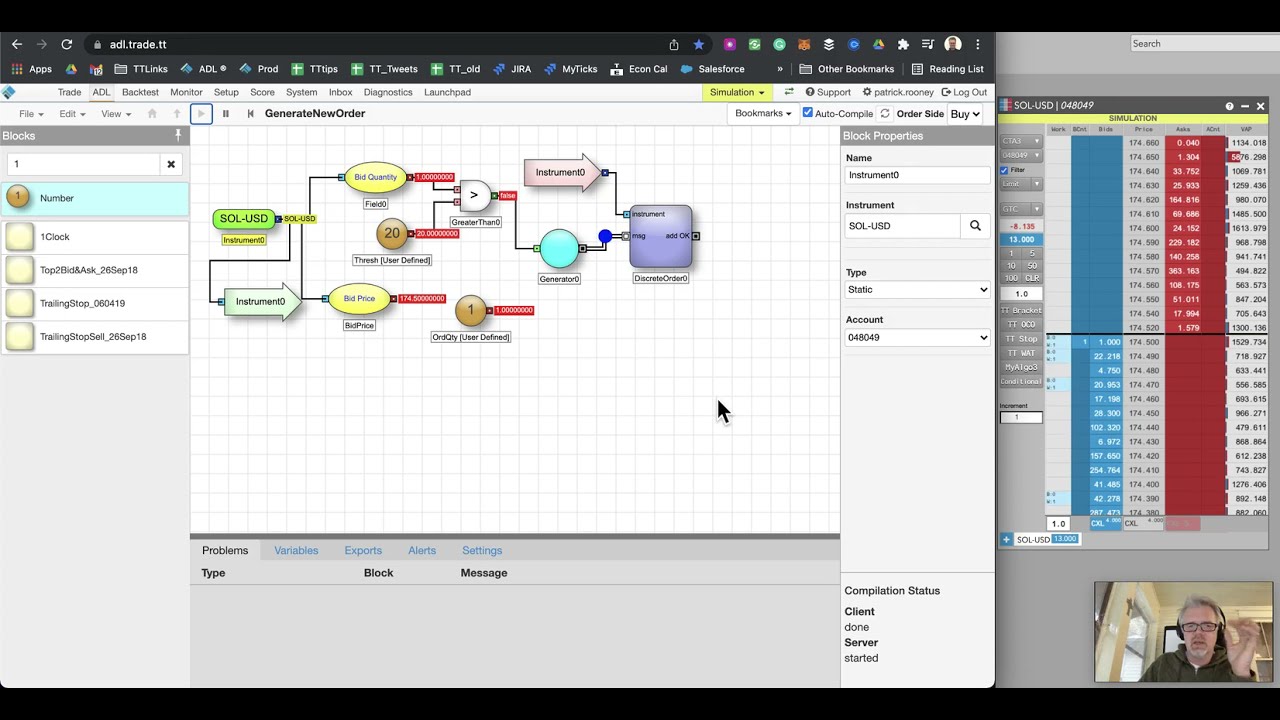Click the blue message dot on the canvas
This screenshot has height=720, width=1280.
(x=605, y=237)
